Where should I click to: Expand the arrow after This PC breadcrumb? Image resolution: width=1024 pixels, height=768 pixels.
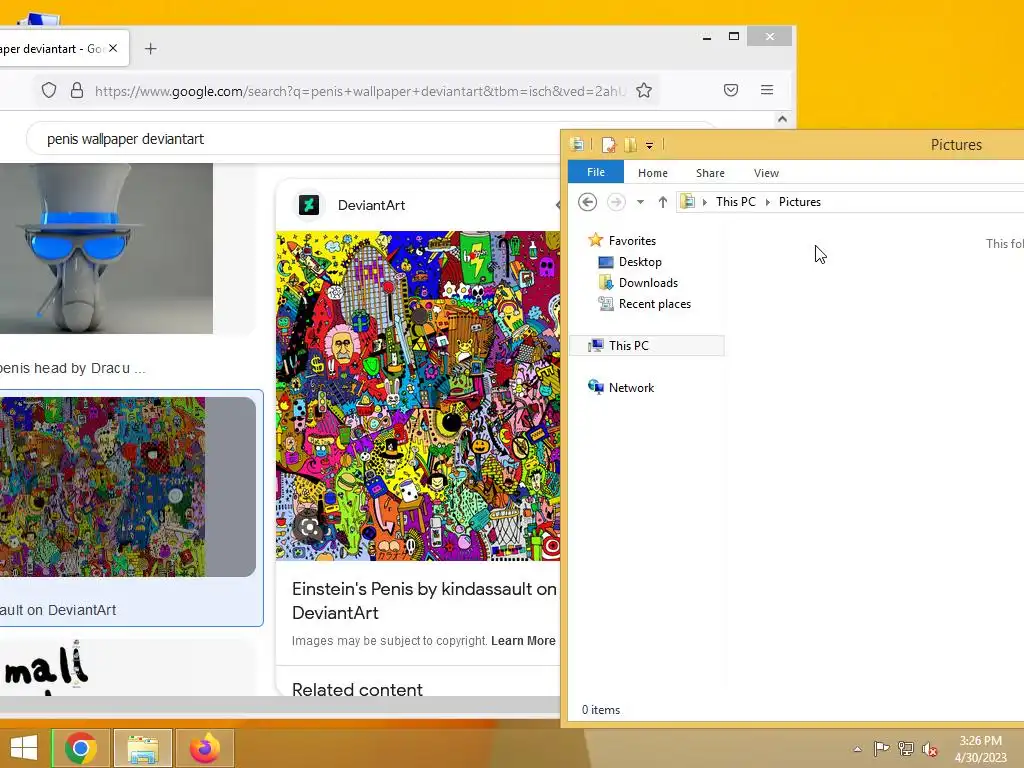click(767, 202)
